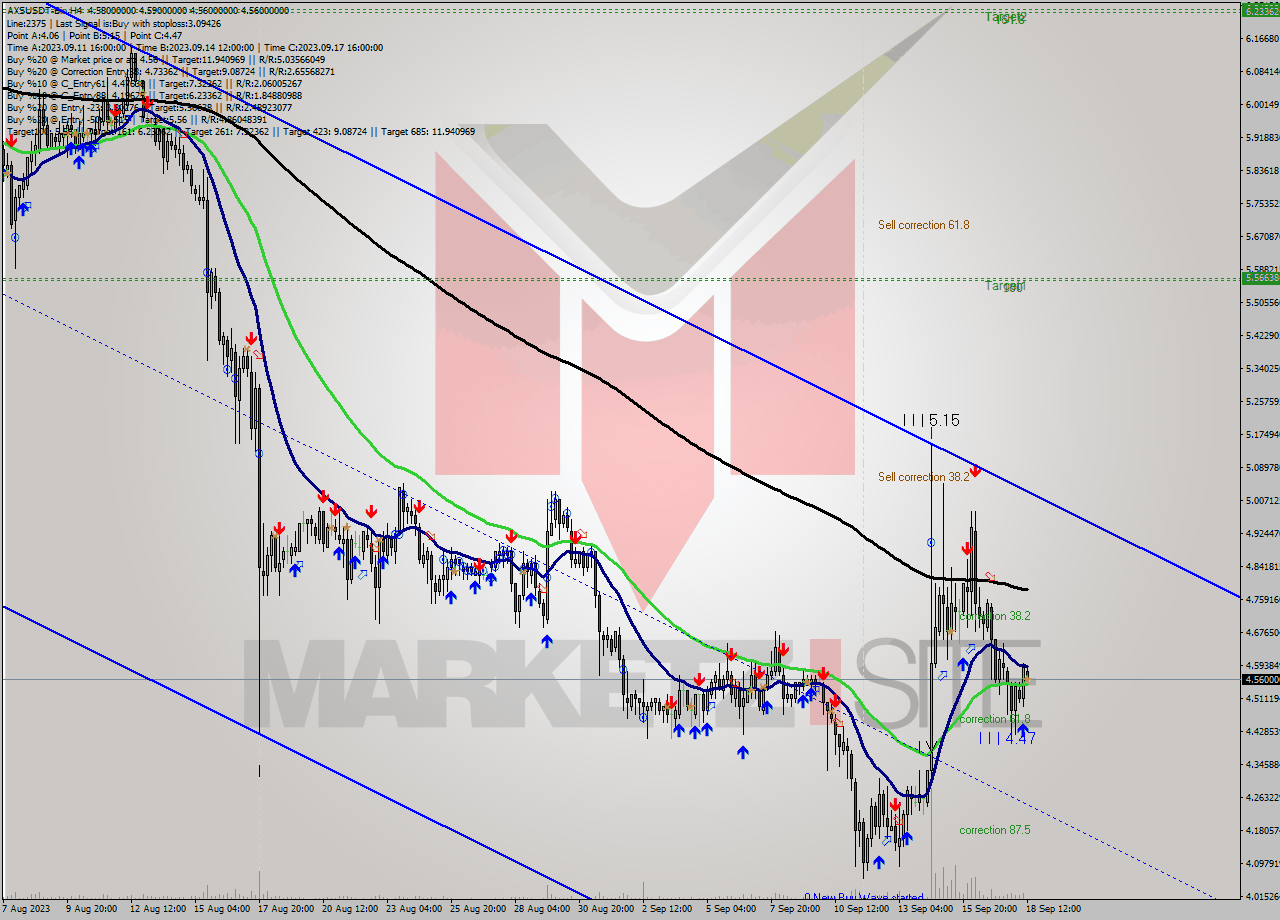Click the green 6.23362 target price tag

(x=1260, y=11)
